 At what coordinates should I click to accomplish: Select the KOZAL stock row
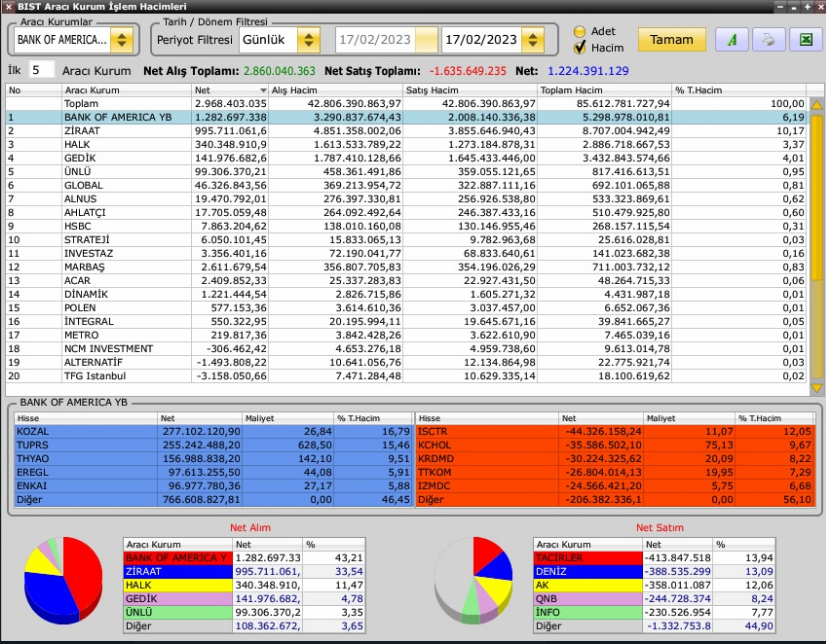(x=213, y=431)
